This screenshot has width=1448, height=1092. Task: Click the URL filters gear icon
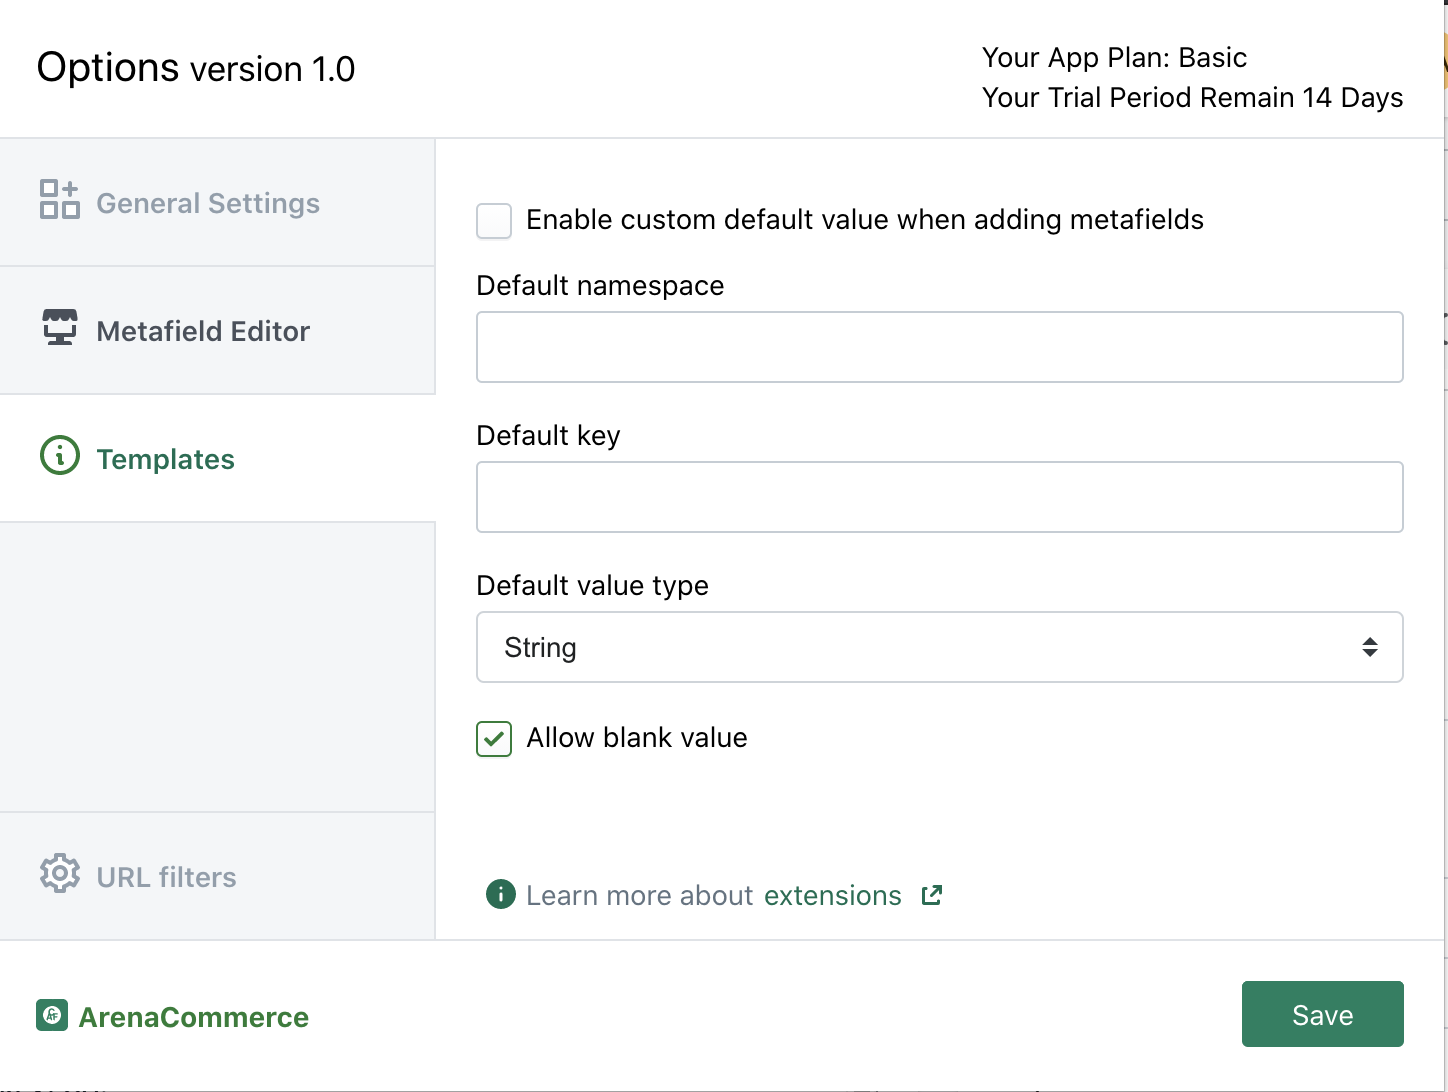tap(60, 873)
